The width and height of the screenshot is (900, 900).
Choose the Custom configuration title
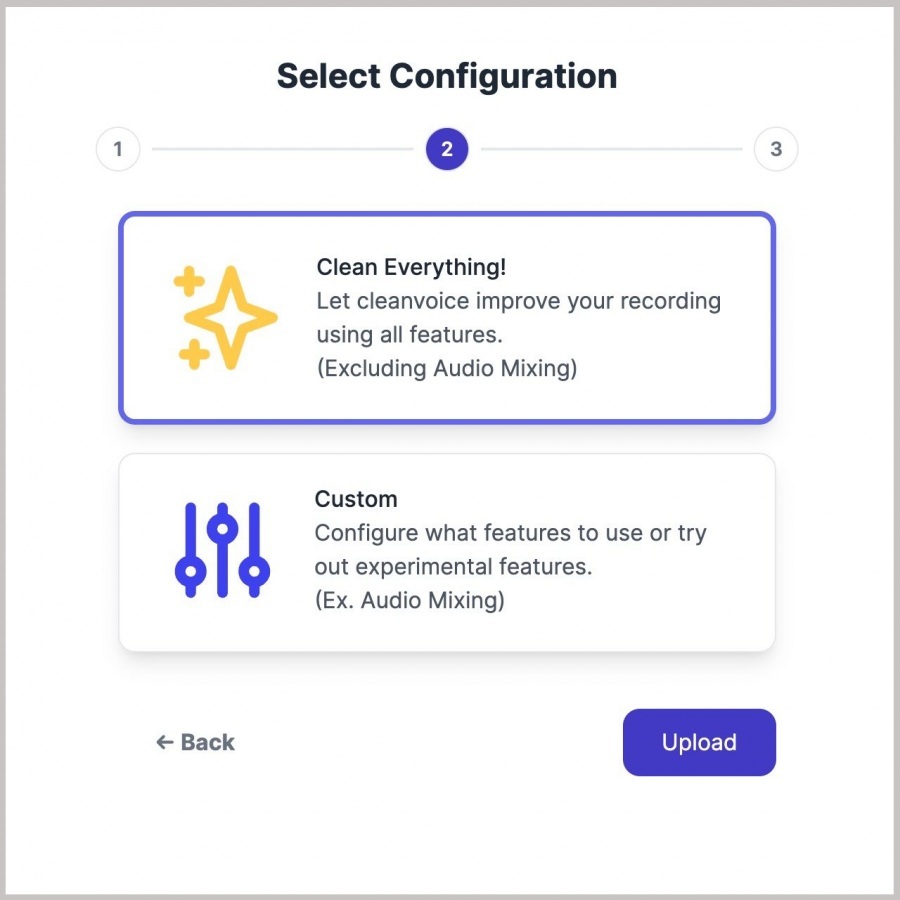coord(356,499)
